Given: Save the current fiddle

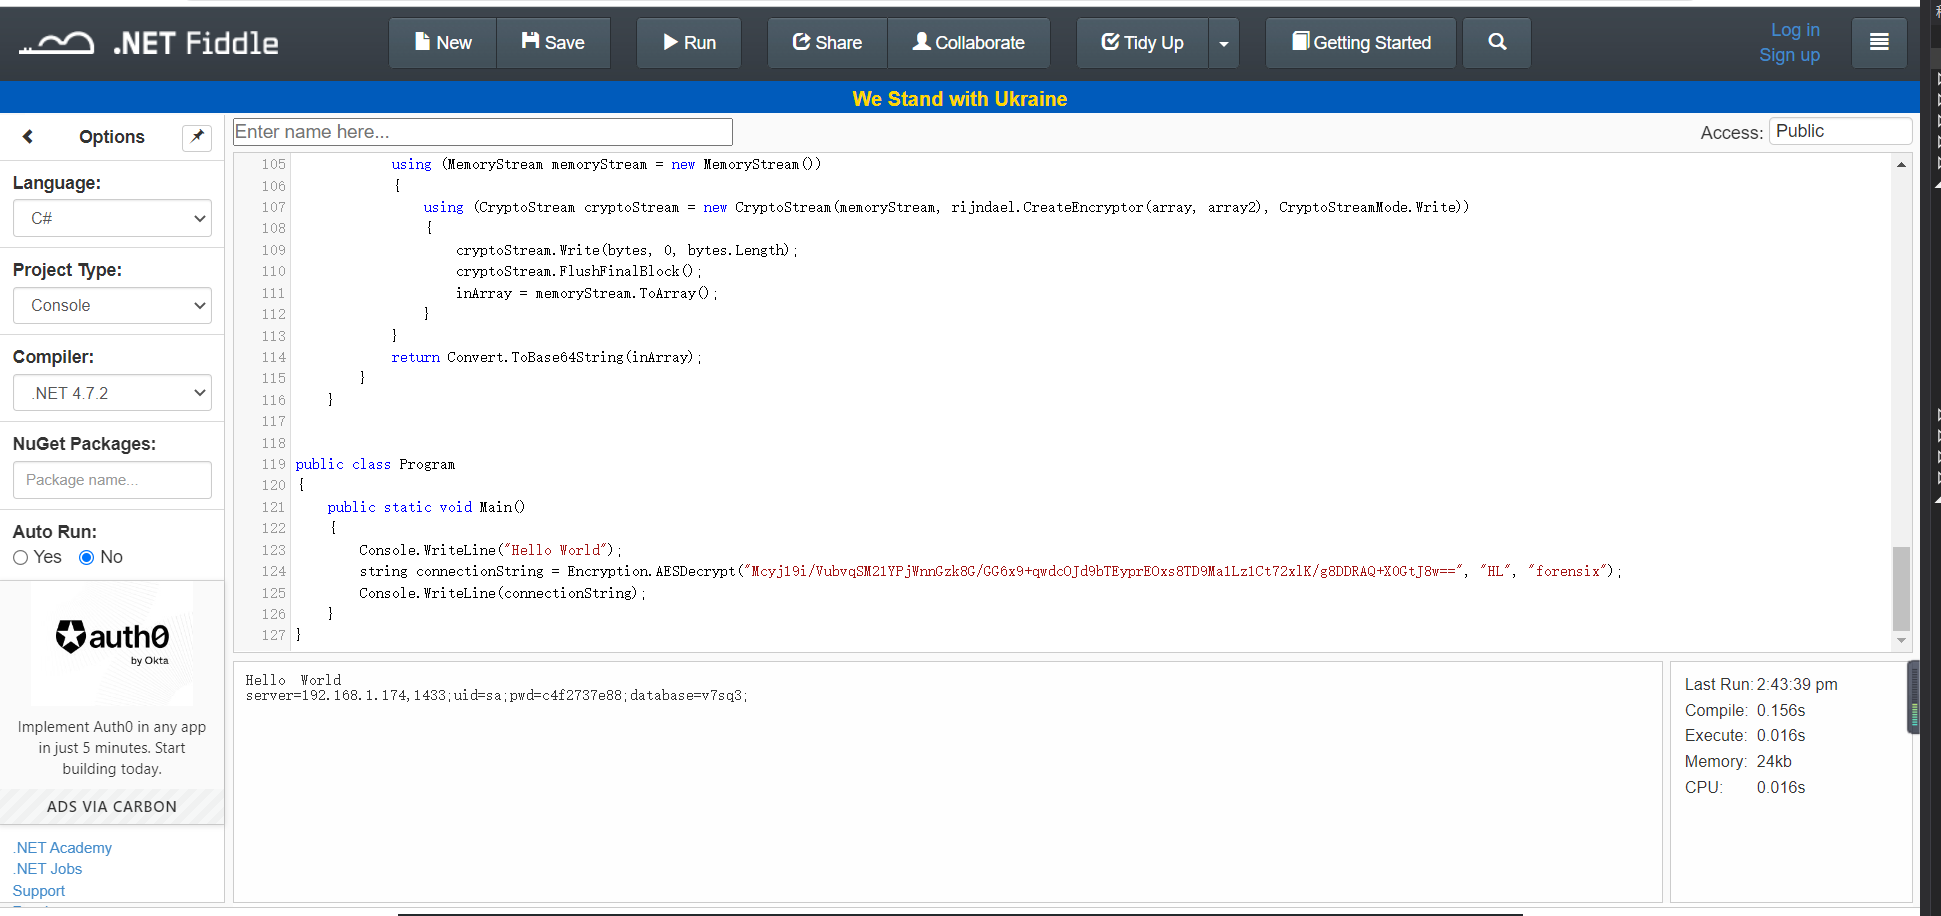Looking at the screenshot, I should pyautogui.click(x=553, y=43).
